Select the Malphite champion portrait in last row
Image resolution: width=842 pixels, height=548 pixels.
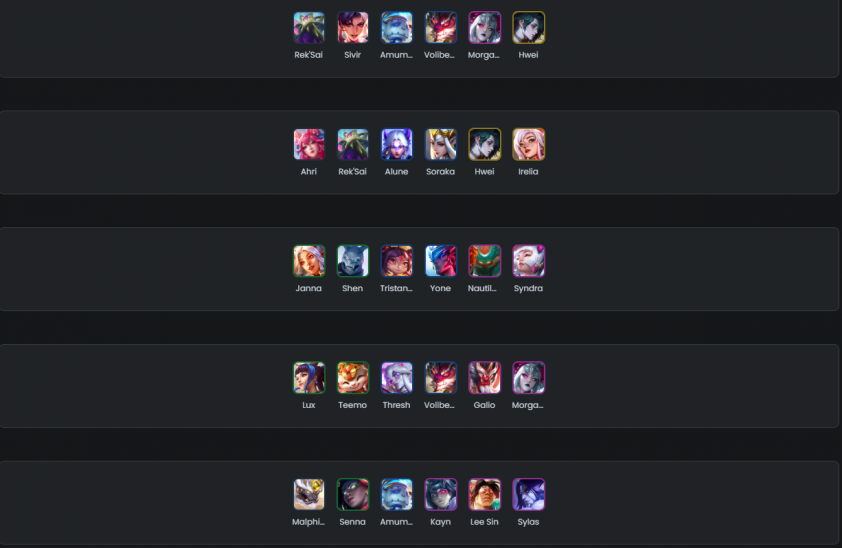309,494
